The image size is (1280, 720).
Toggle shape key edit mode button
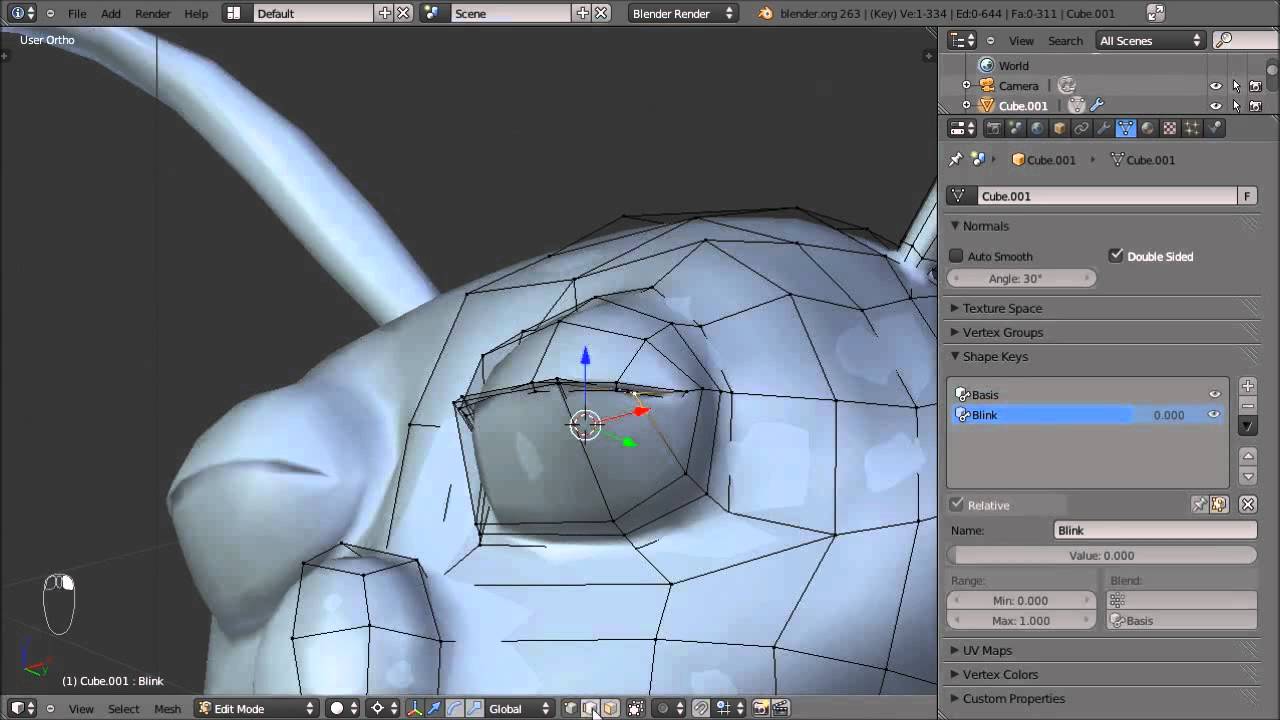pyautogui.click(x=1219, y=505)
